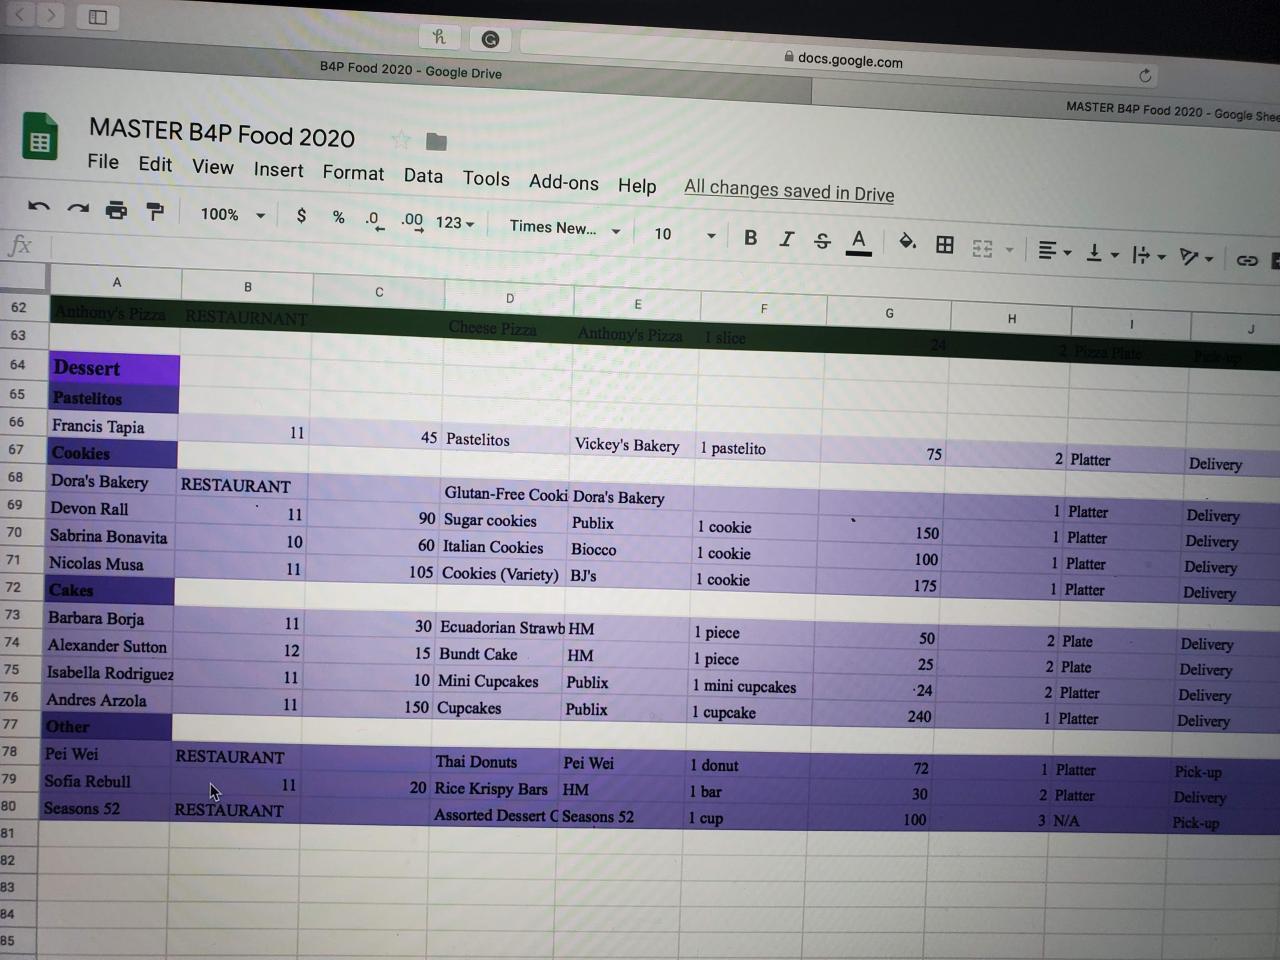Open the zoom 100% dropdown

tap(232, 214)
